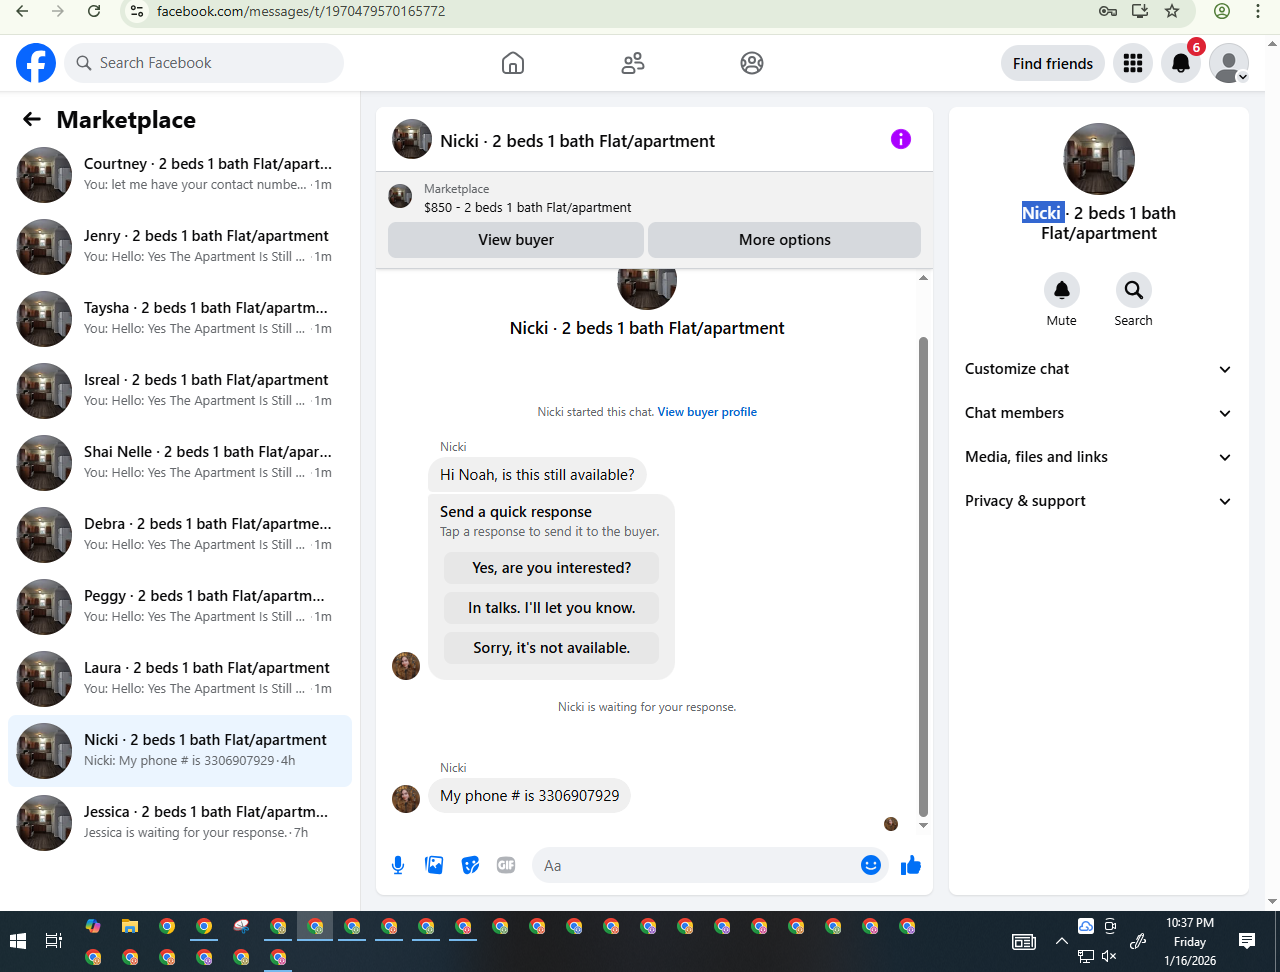Click the Find friends button
This screenshot has height=972, width=1280.
(x=1053, y=63)
